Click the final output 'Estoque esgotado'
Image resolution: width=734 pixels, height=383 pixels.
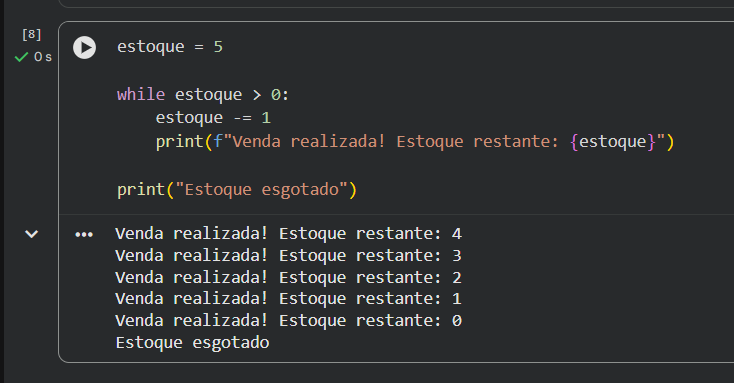pos(192,343)
